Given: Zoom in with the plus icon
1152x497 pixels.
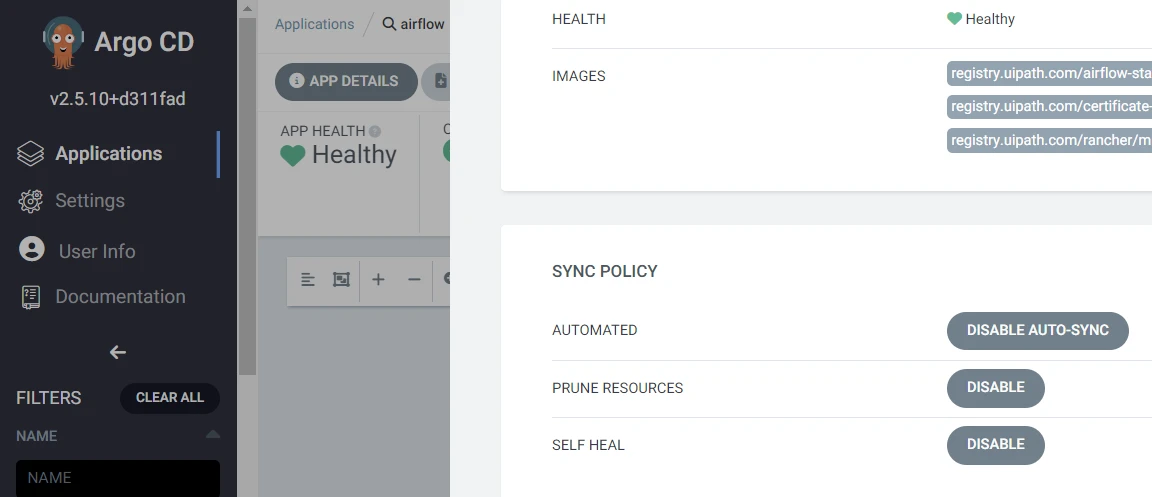Looking at the screenshot, I should [378, 279].
